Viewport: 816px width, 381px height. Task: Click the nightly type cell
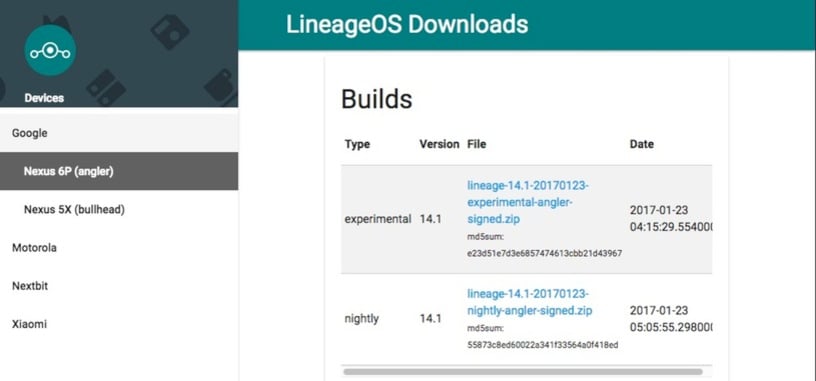click(x=362, y=319)
